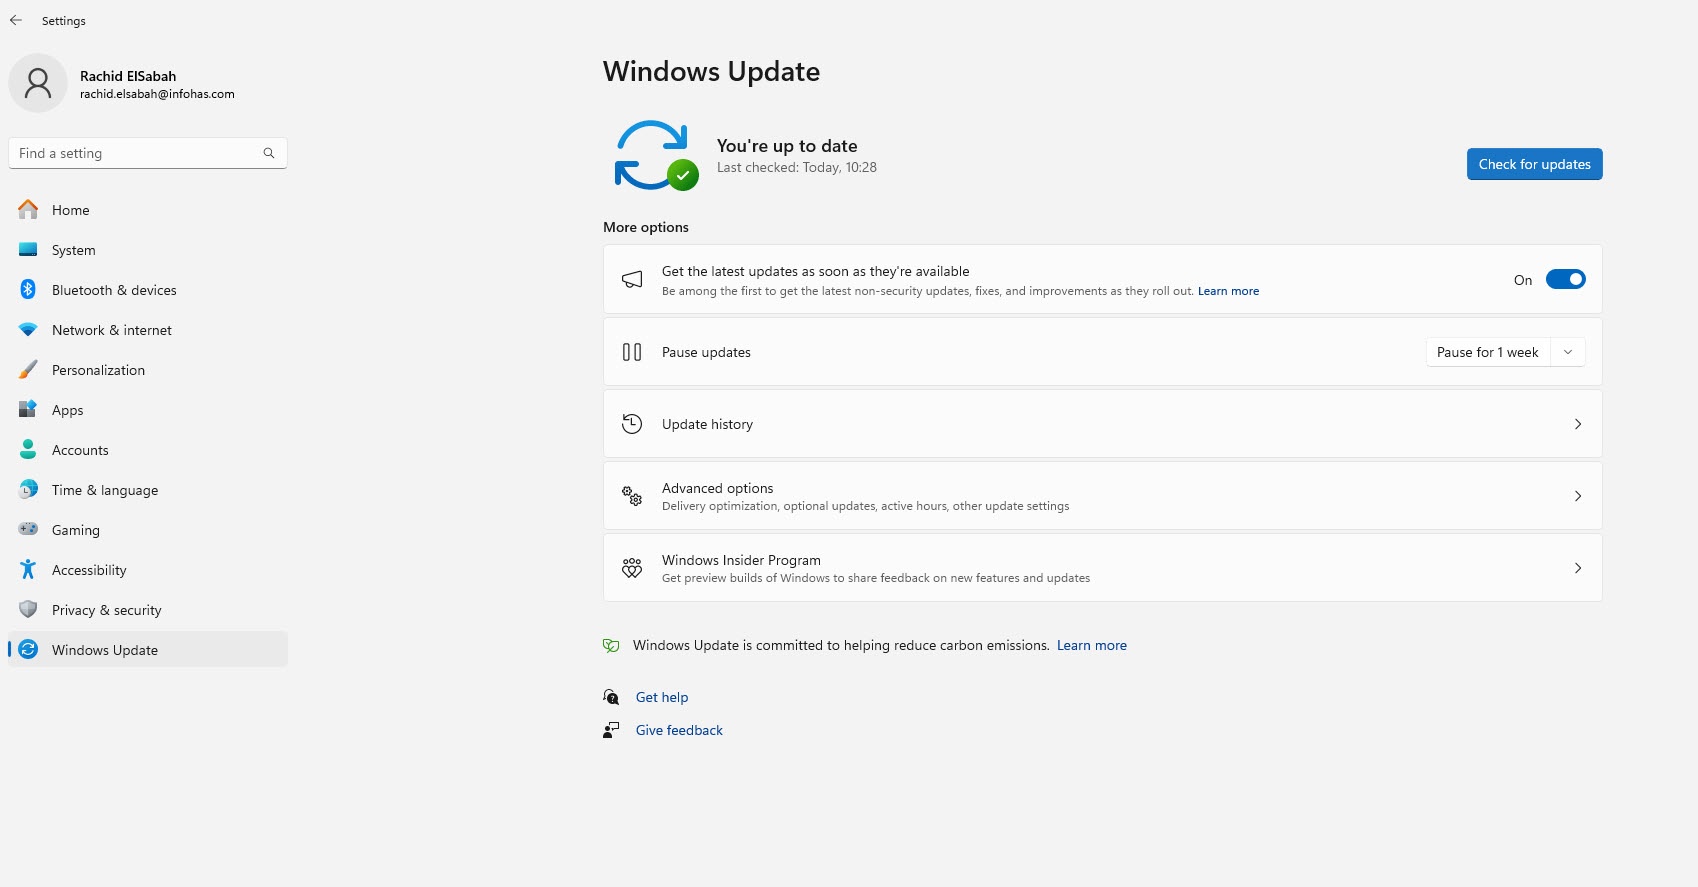Viewport: 1698px width, 887px height.
Task: Click the green leaf carbon emissions icon
Action: [x=611, y=646]
